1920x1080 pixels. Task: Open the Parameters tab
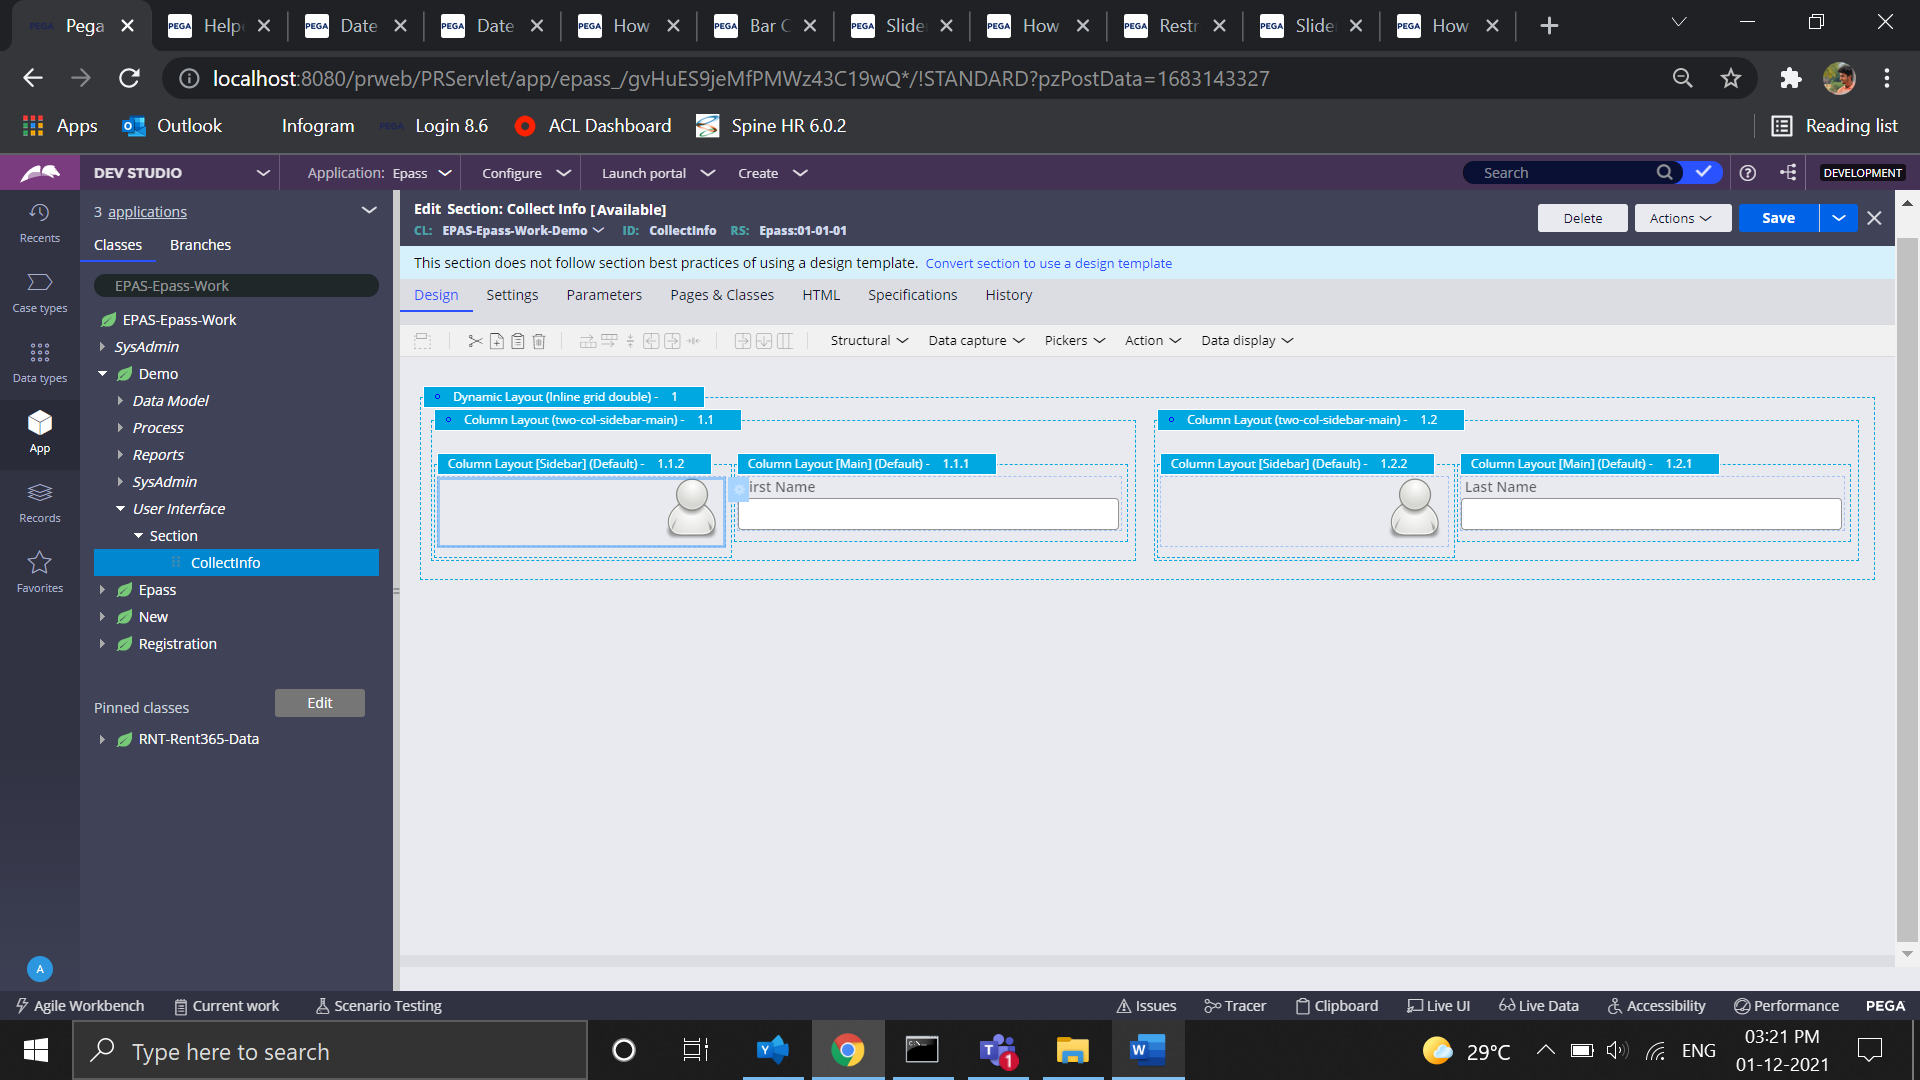click(604, 295)
